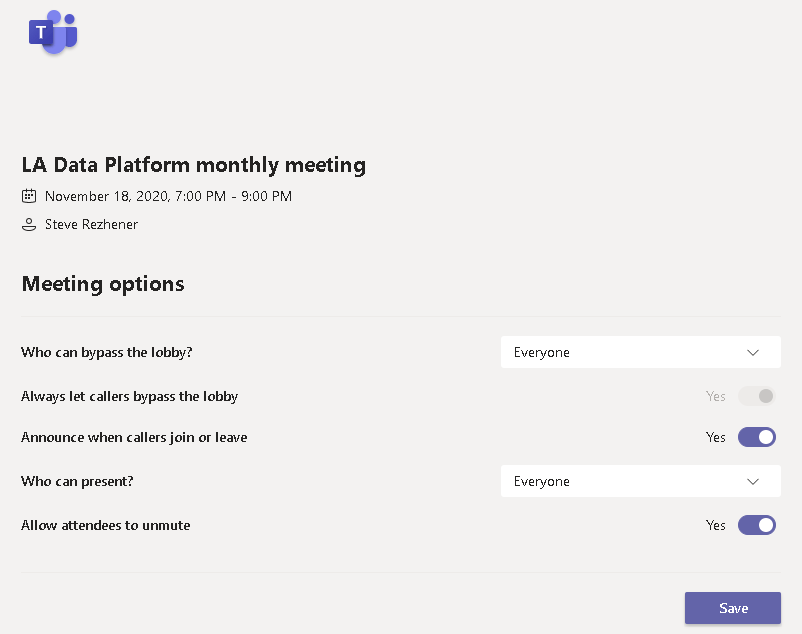802x634 pixels.
Task: Click the 'Who can bypass the lobby?' label
Action: pos(107,352)
